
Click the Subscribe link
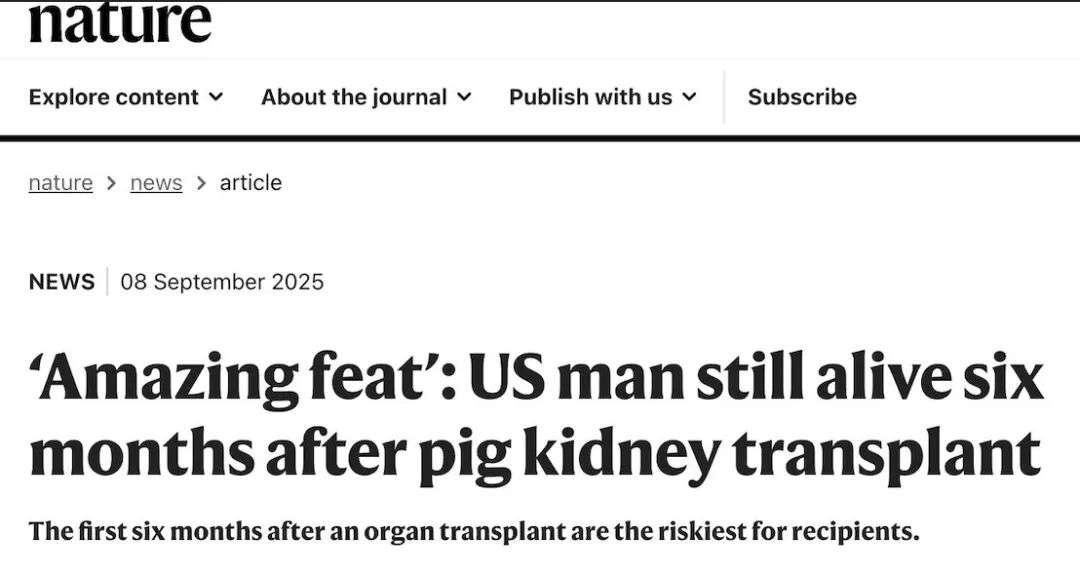[802, 97]
